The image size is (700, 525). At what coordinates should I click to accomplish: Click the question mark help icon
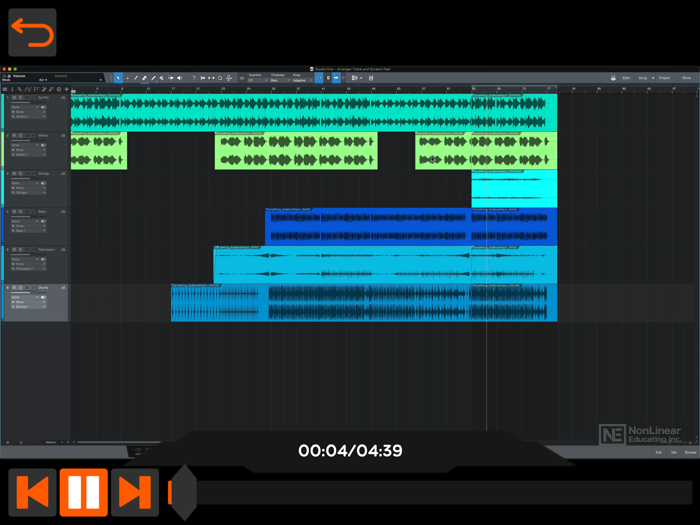pos(194,78)
